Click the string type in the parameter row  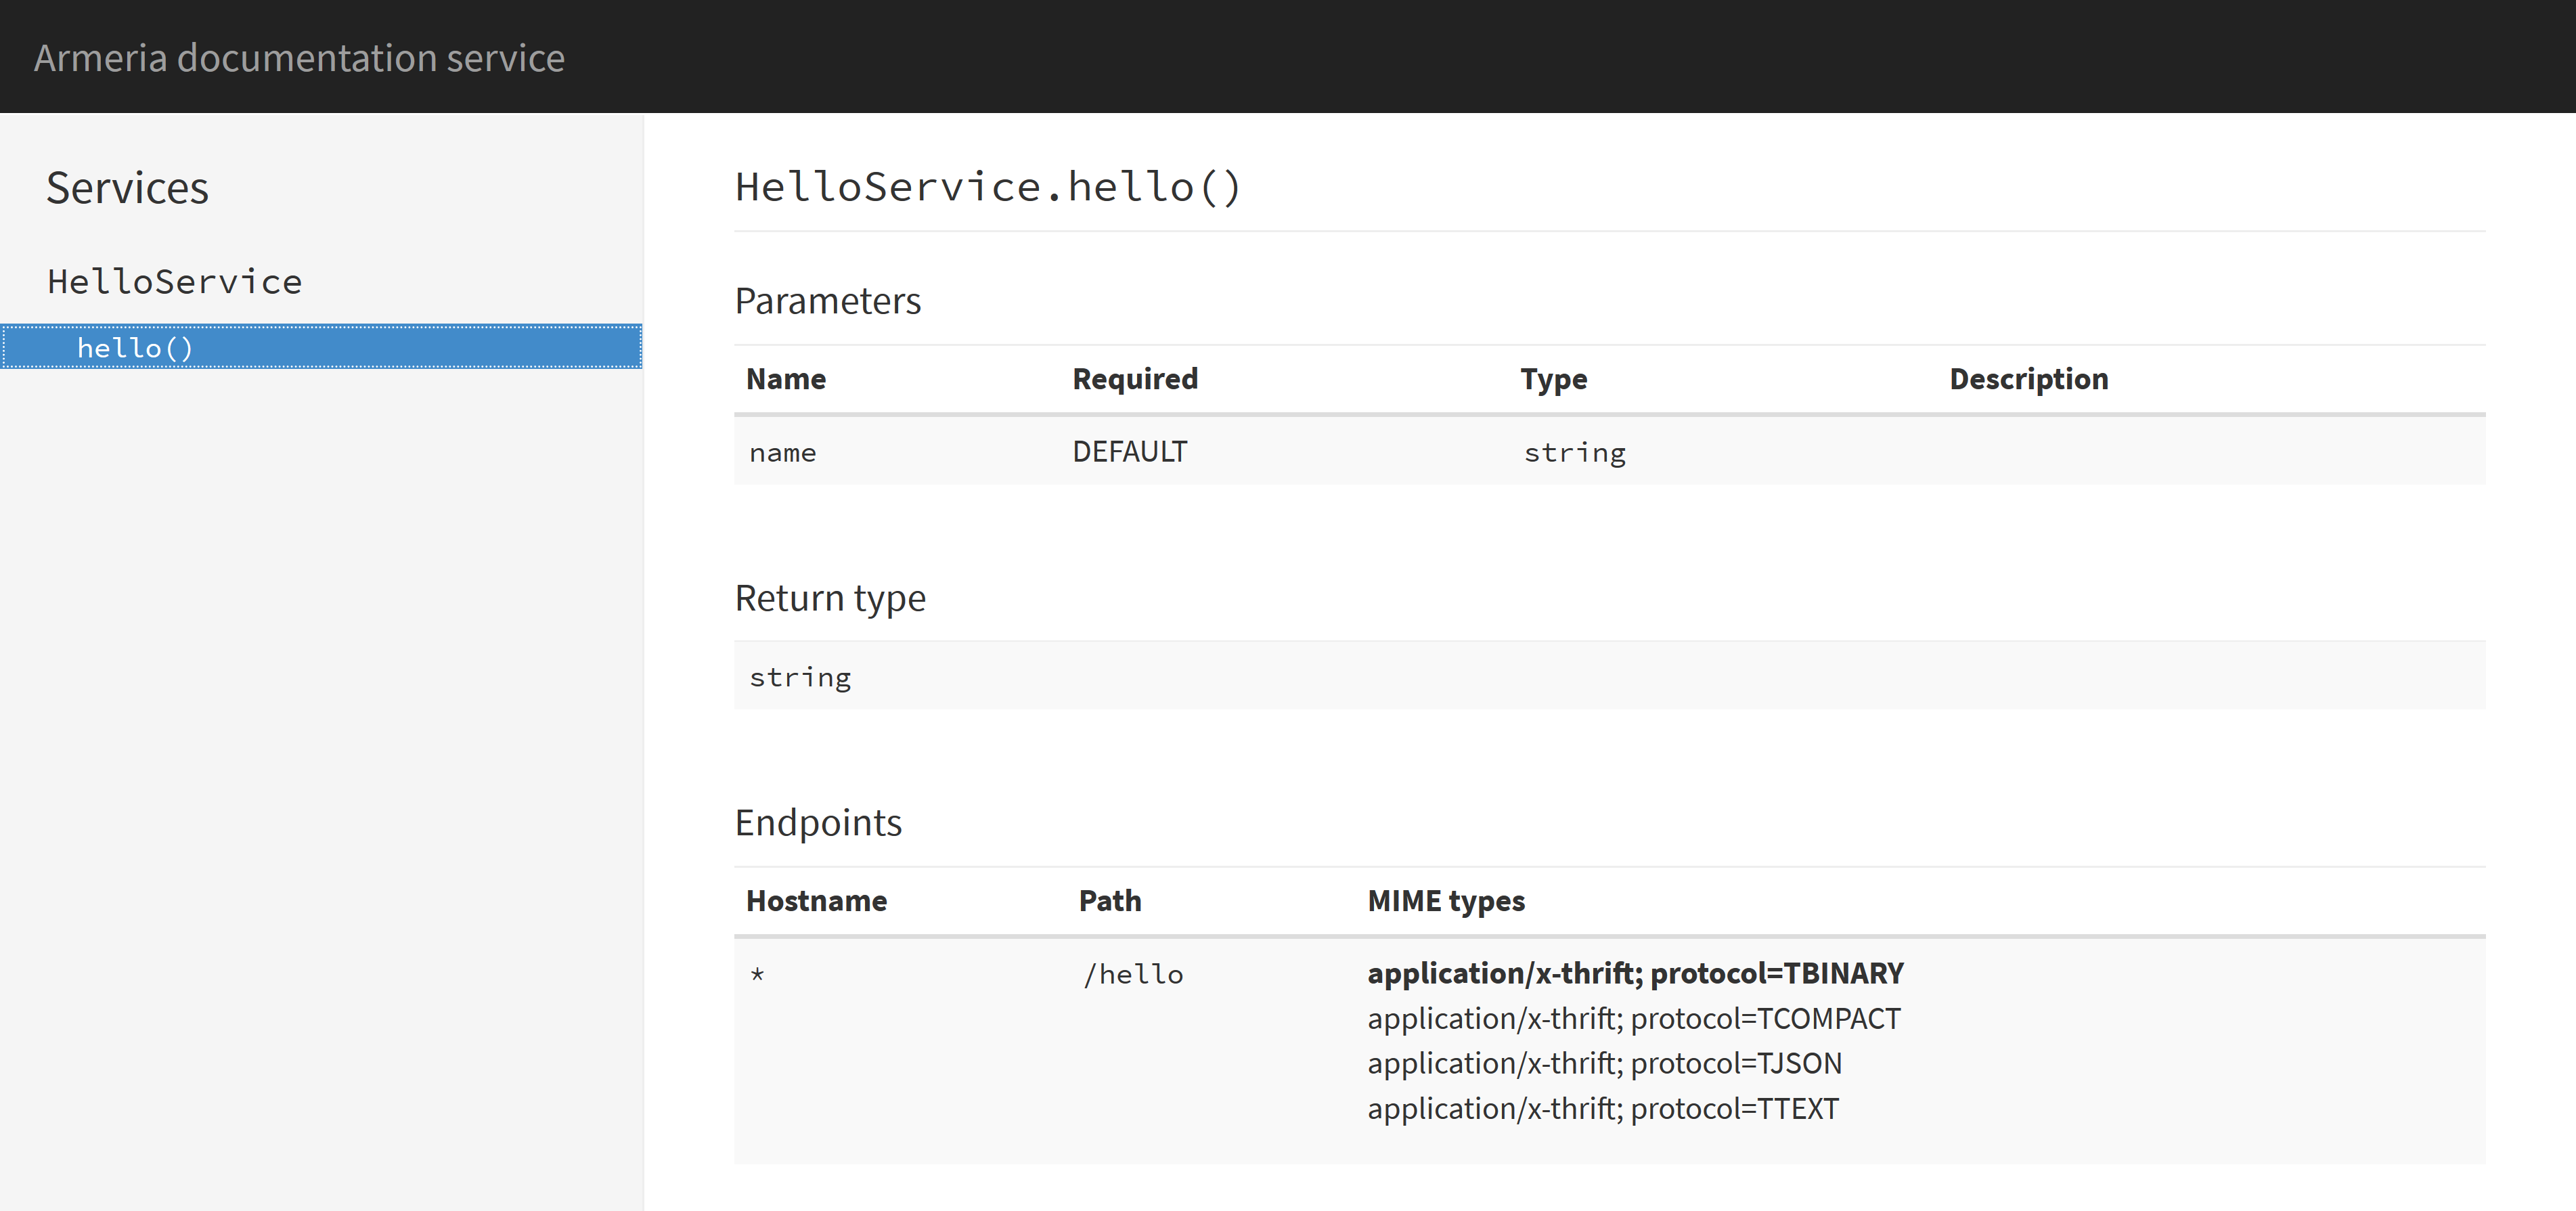point(1574,453)
